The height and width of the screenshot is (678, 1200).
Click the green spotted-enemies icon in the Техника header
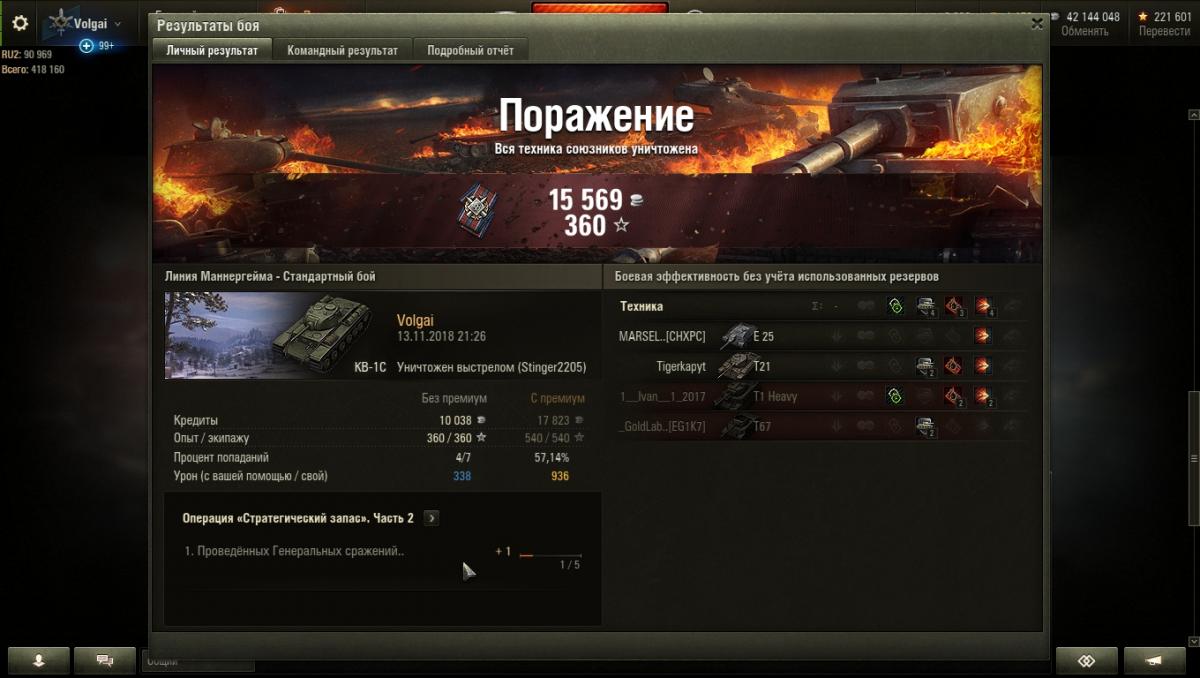[x=896, y=306]
